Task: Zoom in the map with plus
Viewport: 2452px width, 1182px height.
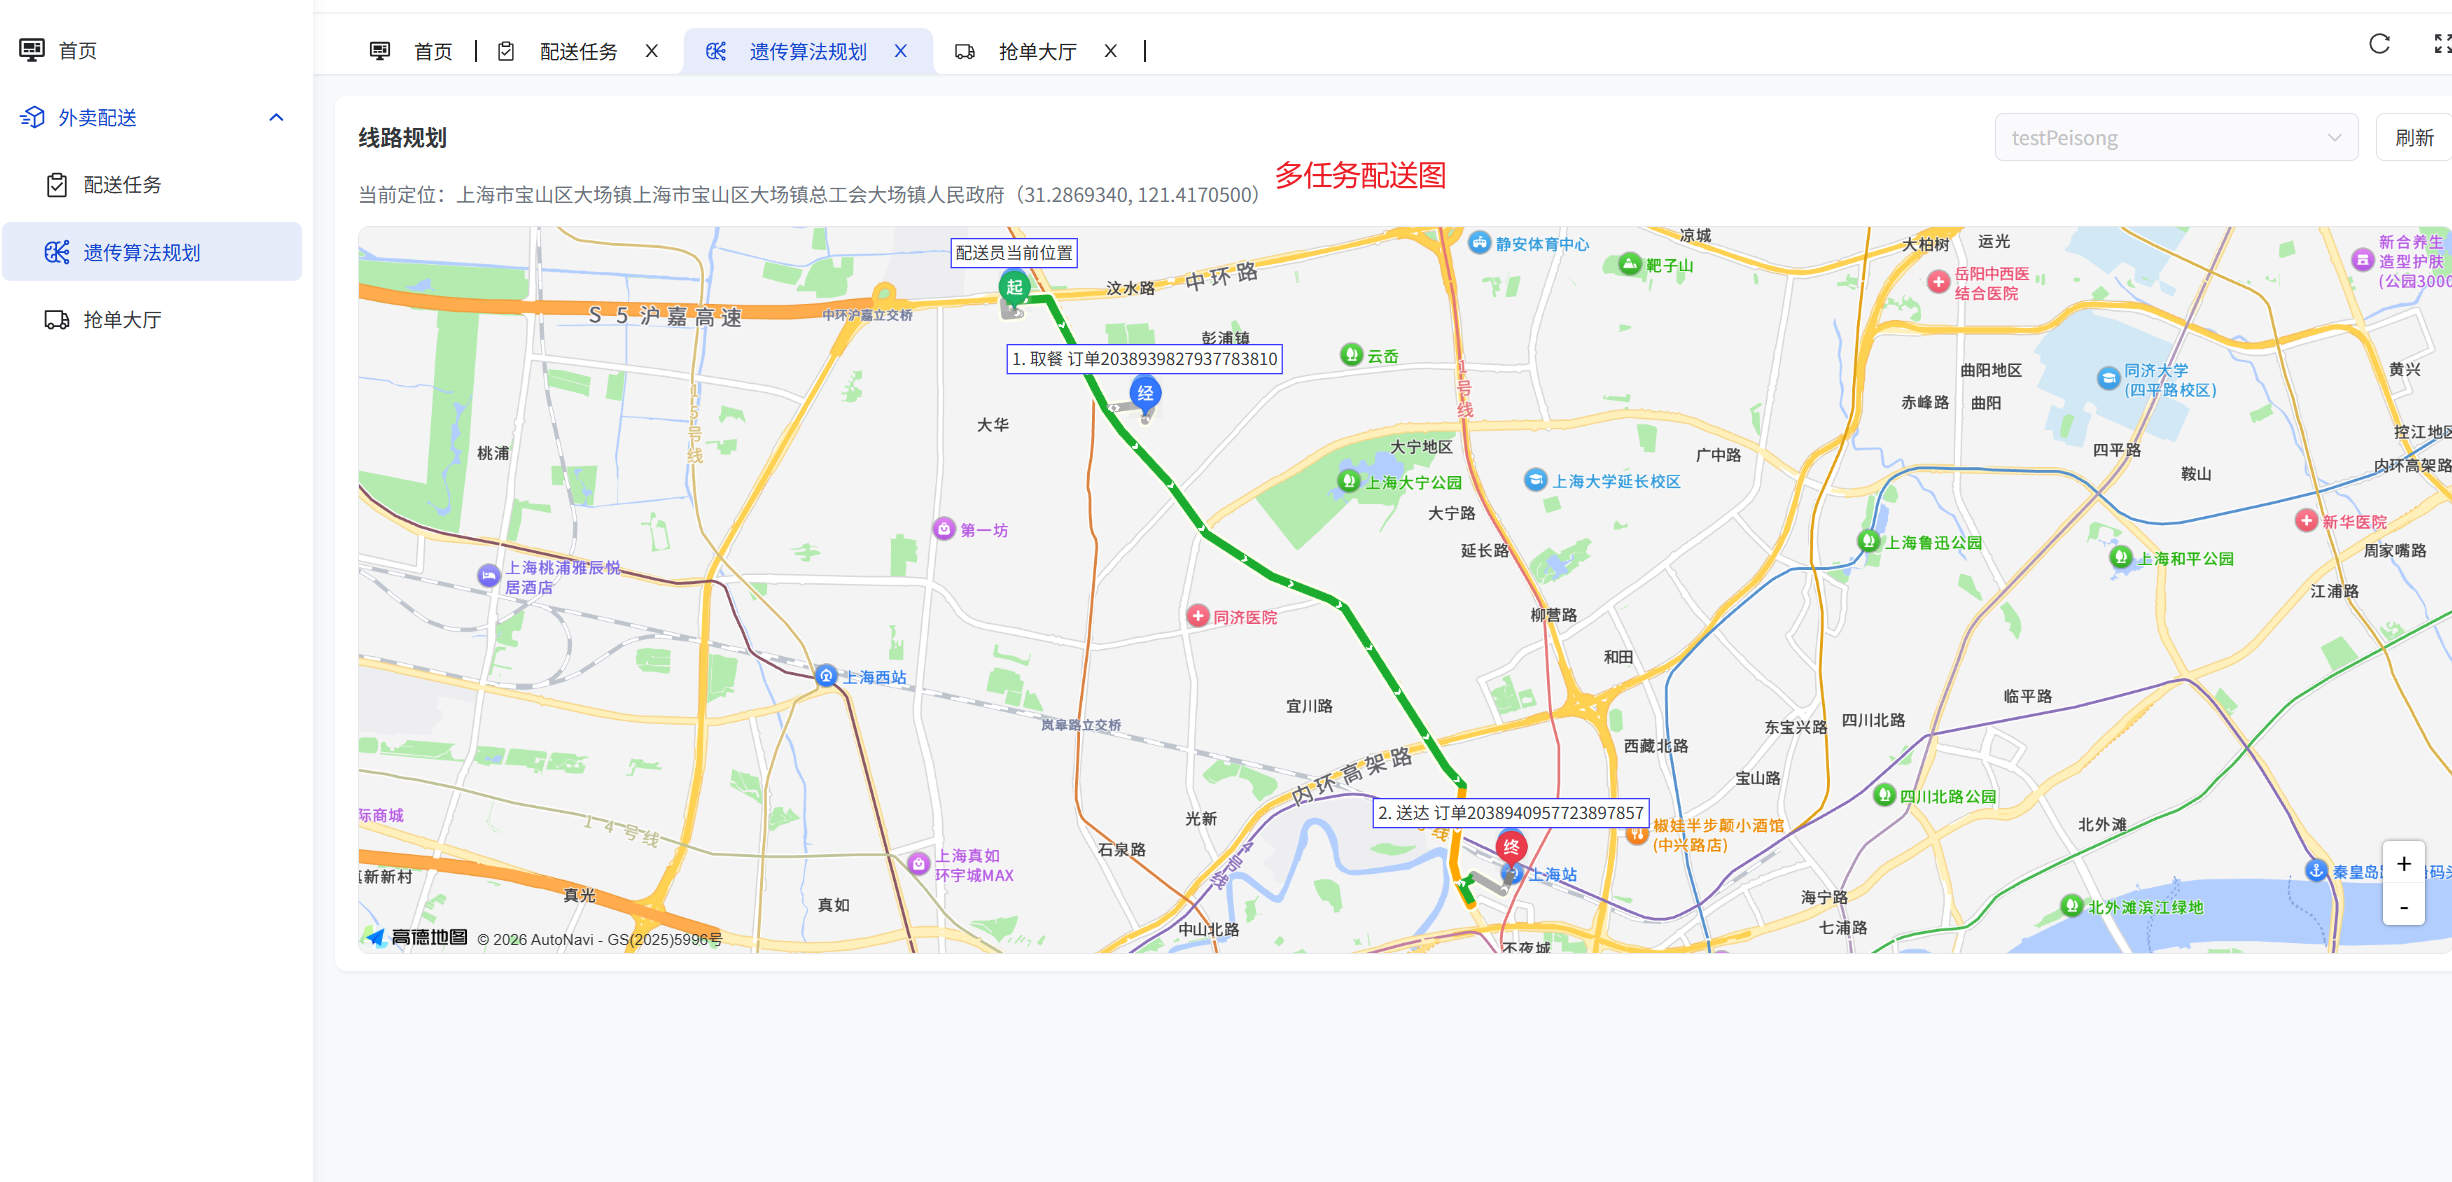Action: (2403, 864)
